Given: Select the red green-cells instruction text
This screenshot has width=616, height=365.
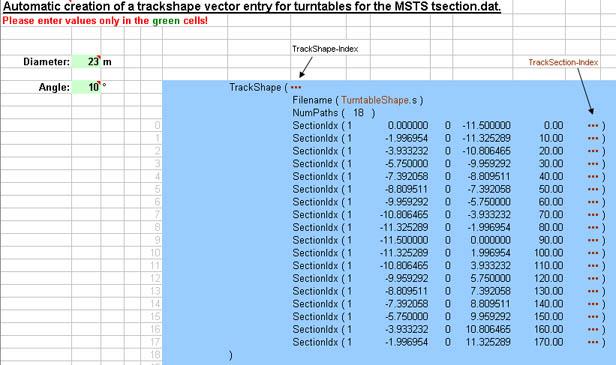Looking at the screenshot, I should (105, 21).
